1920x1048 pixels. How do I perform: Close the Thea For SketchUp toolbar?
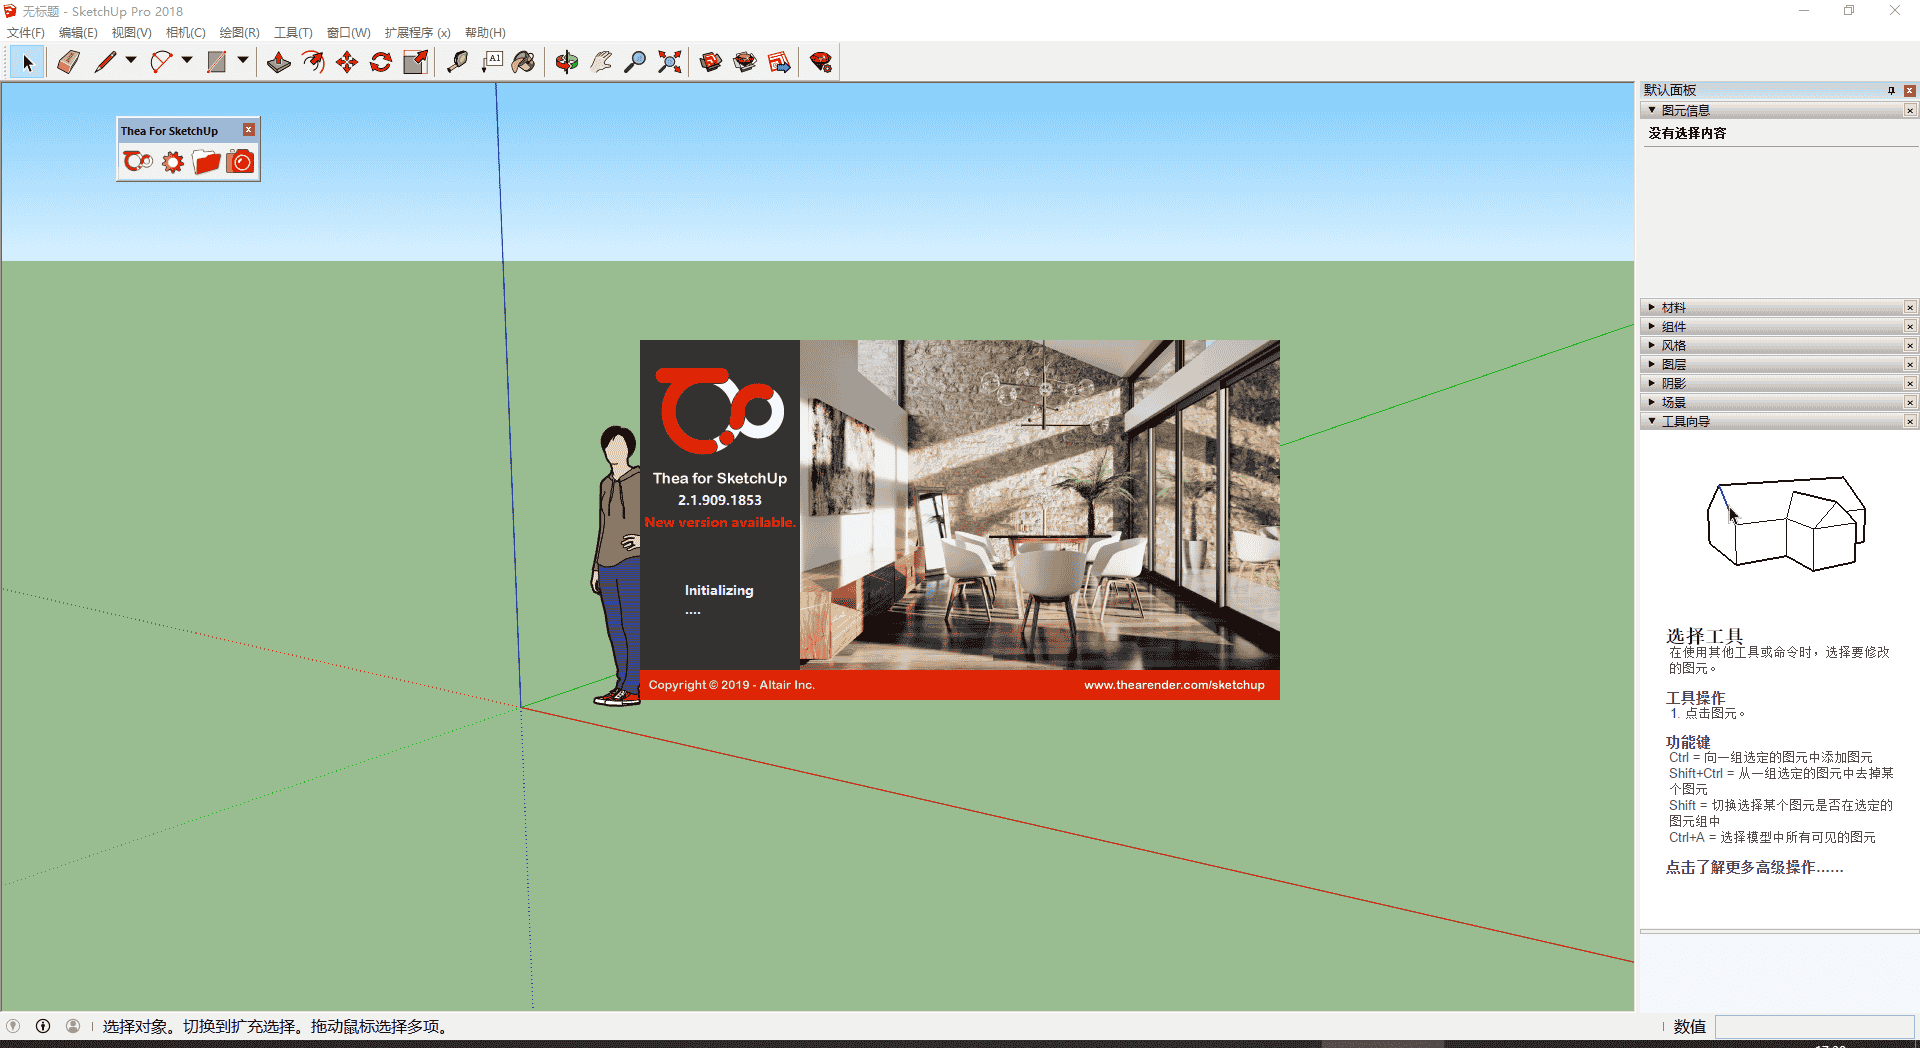[249, 130]
